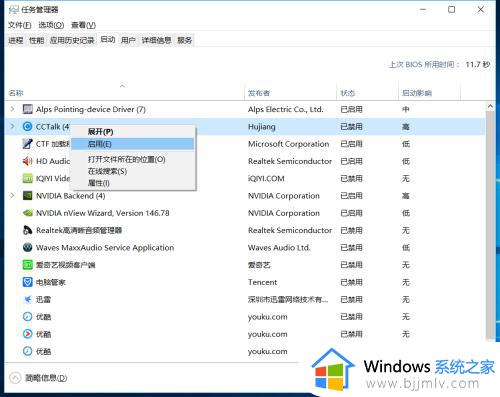Choose 启用(E) in the context menu

[x=133, y=144]
